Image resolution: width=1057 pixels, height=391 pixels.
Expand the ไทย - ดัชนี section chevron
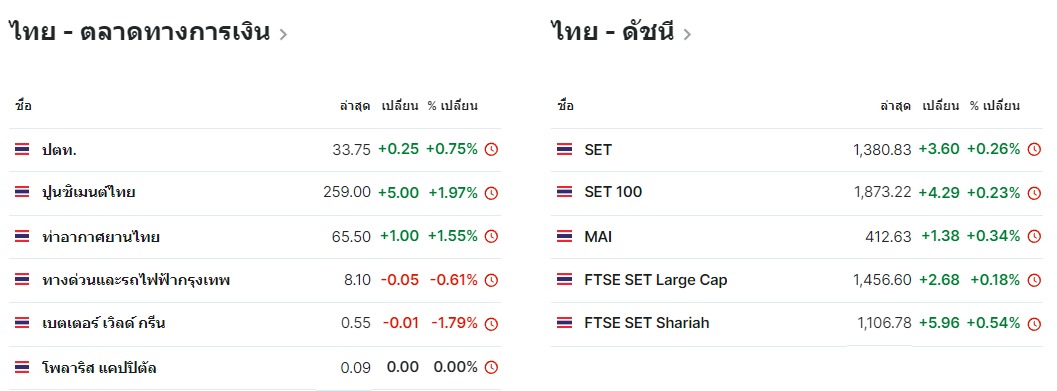point(687,34)
